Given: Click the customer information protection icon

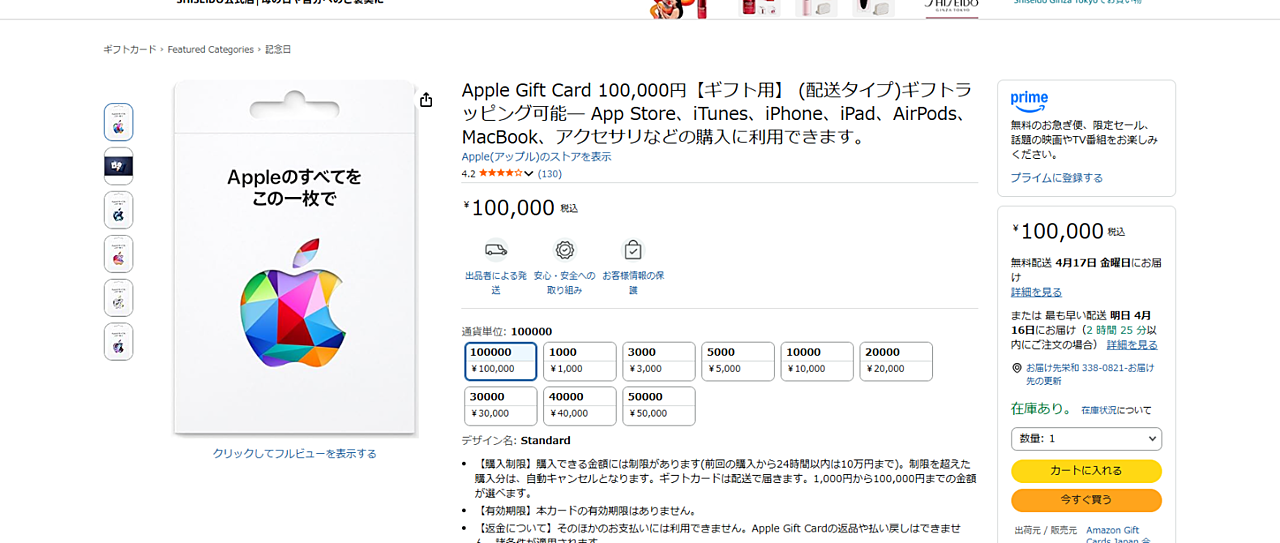Looking at the screenshot, I should coord(633,250).
